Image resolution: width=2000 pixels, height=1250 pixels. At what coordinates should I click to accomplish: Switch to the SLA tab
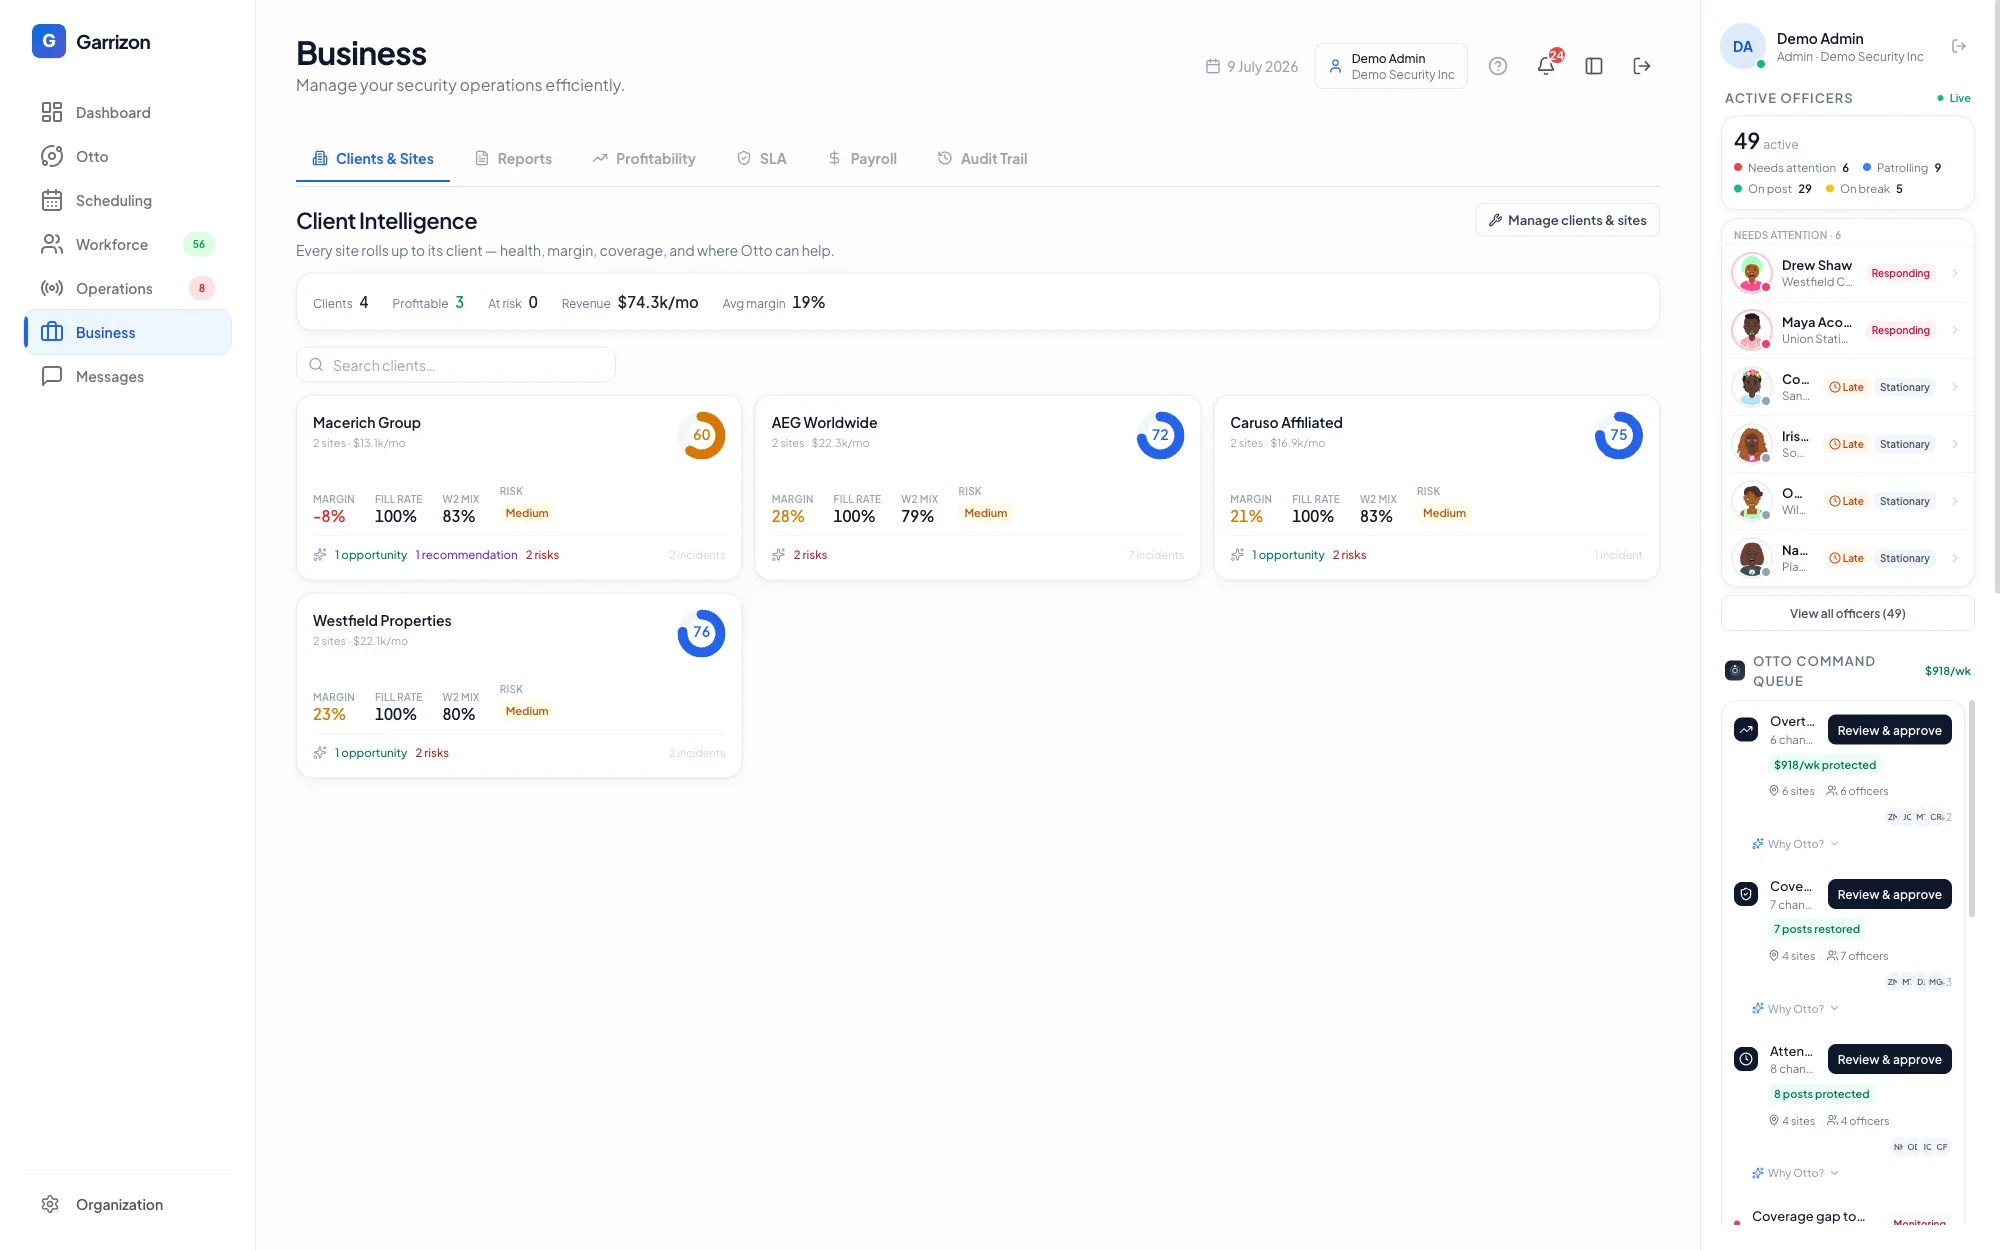tap(761, 159)
